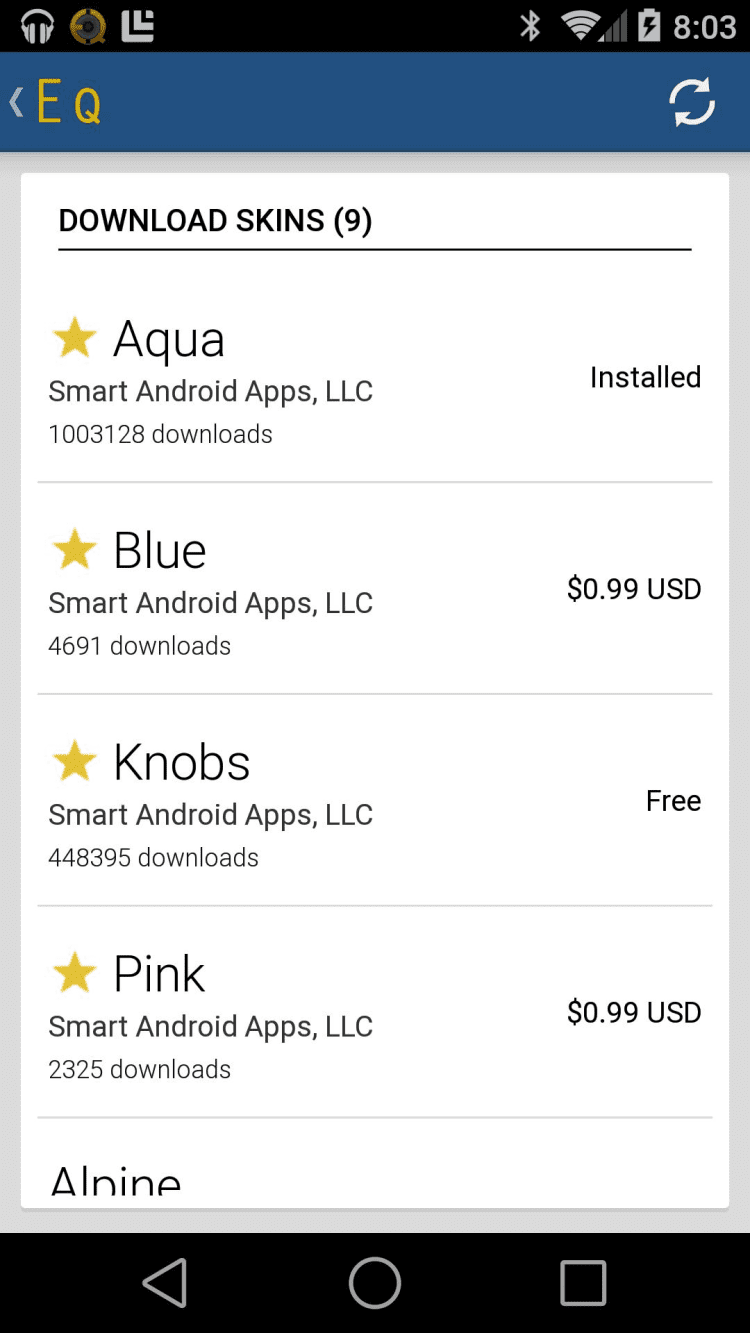Tap the EQ app logo

point(70,102)
